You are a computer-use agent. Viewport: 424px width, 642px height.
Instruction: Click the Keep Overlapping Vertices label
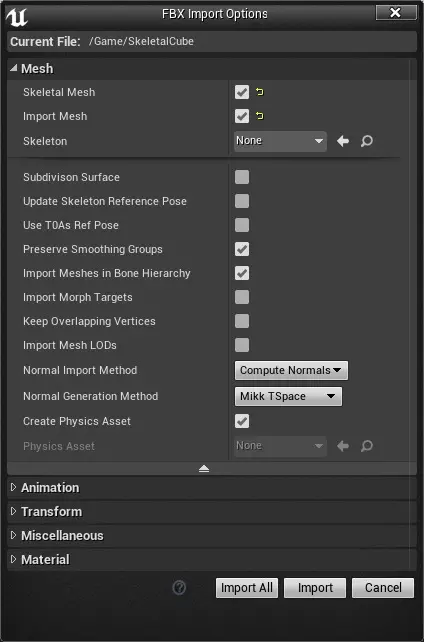tap(89, 321)
